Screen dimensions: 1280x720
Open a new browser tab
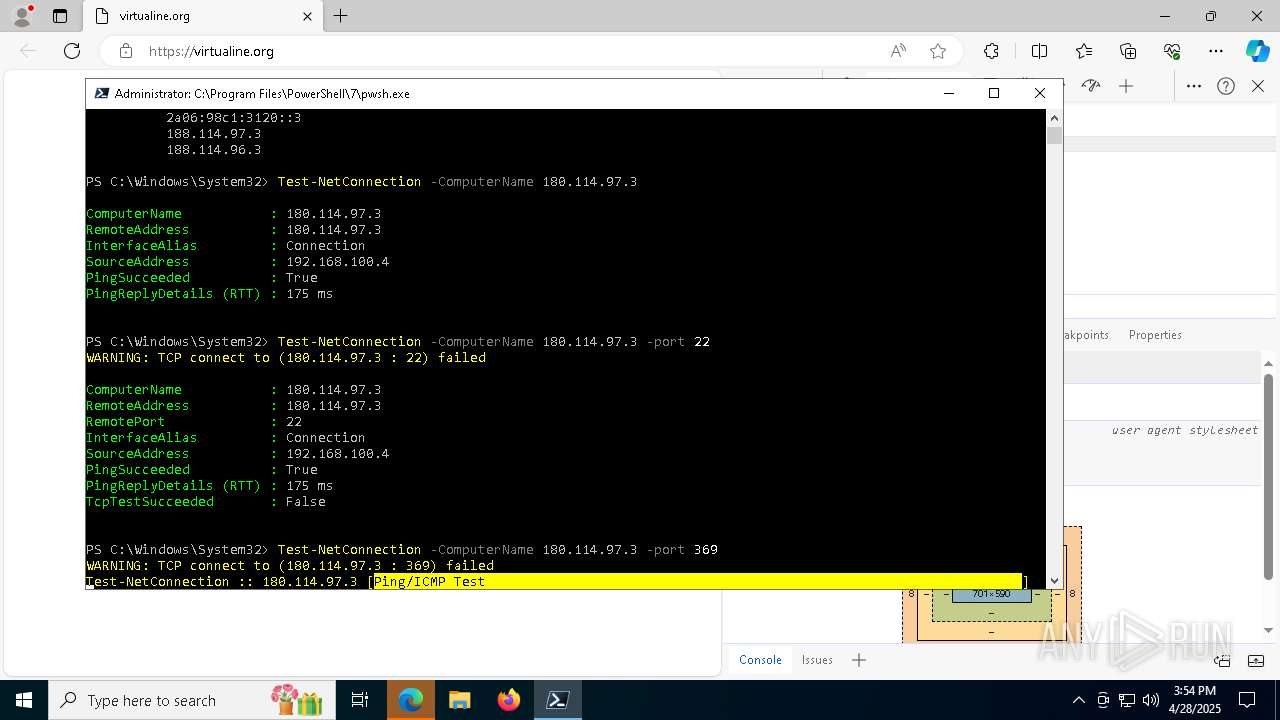(340, 16)
